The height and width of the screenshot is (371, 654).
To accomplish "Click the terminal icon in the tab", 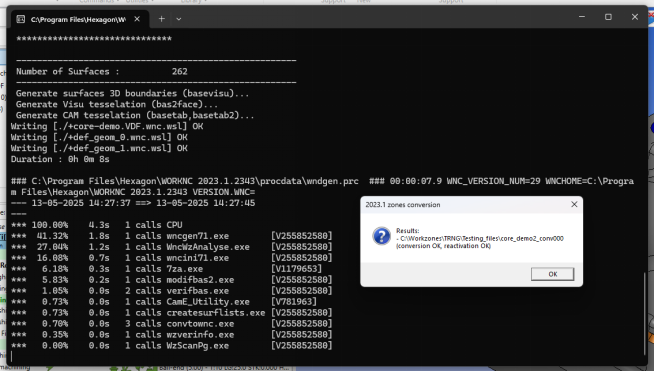I will click(x=20, y=19).
